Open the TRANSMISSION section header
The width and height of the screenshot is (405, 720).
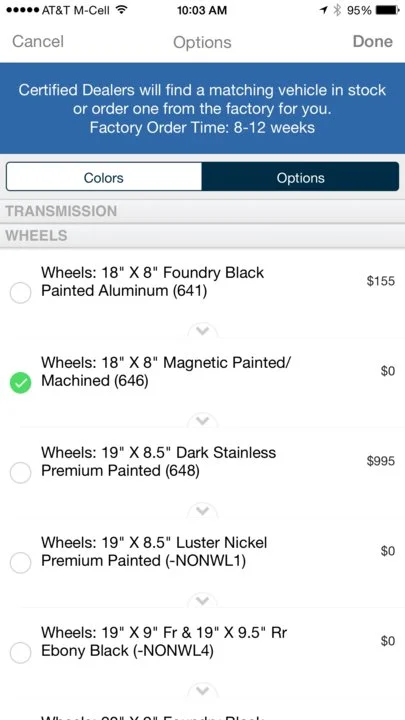point(202,211)
